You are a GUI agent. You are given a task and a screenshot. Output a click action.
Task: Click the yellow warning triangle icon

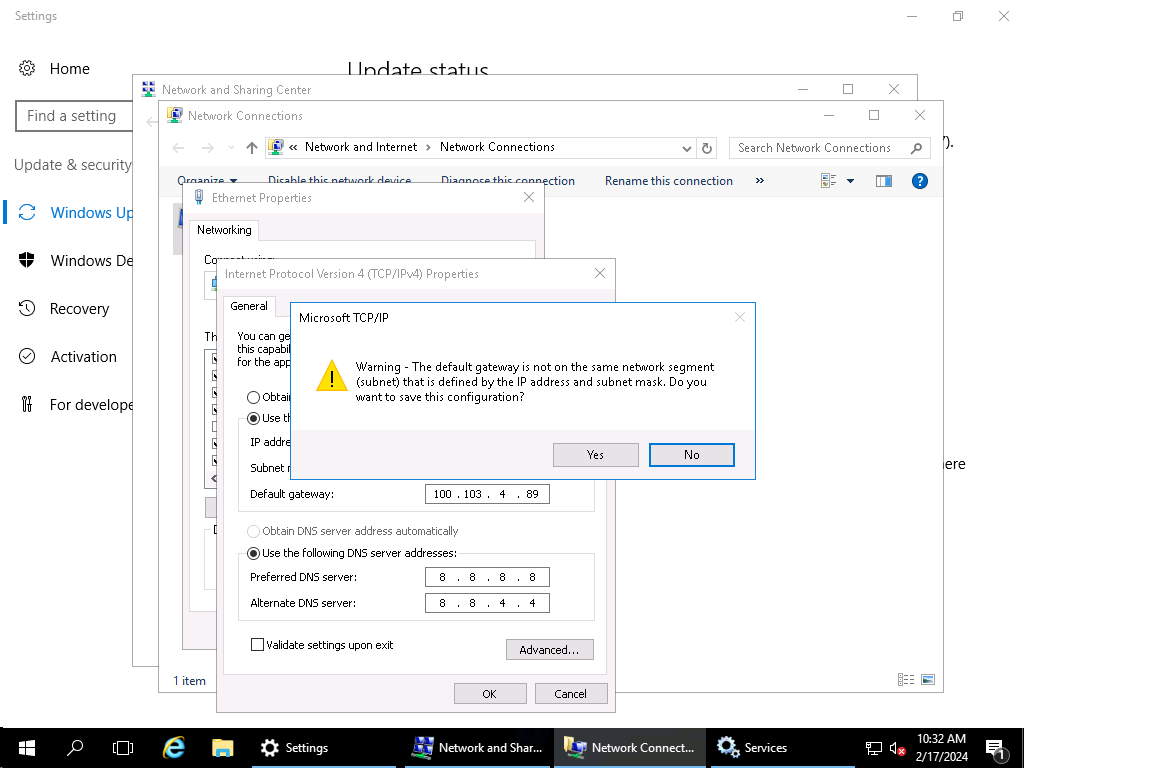pos(331,376)
